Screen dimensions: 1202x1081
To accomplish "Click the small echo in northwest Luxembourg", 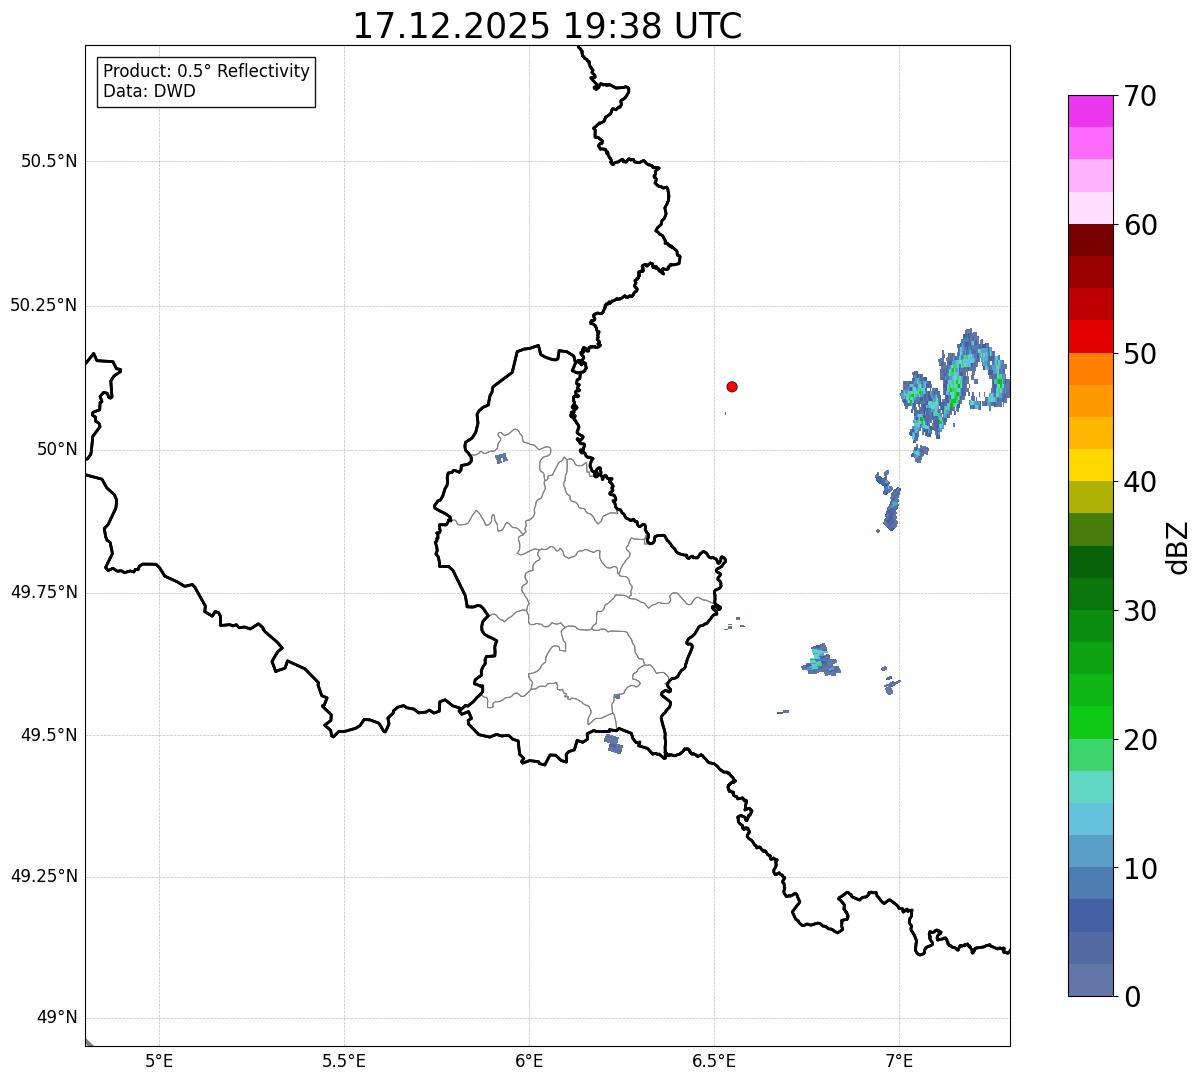I will [501, 458].
